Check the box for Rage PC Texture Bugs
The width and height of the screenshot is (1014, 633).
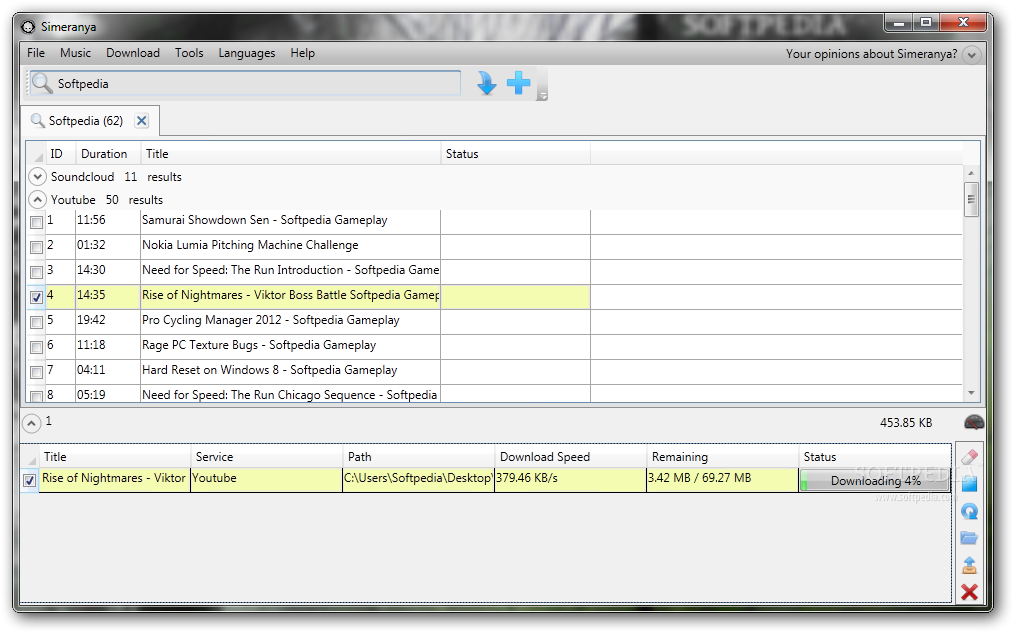point(36,347)
